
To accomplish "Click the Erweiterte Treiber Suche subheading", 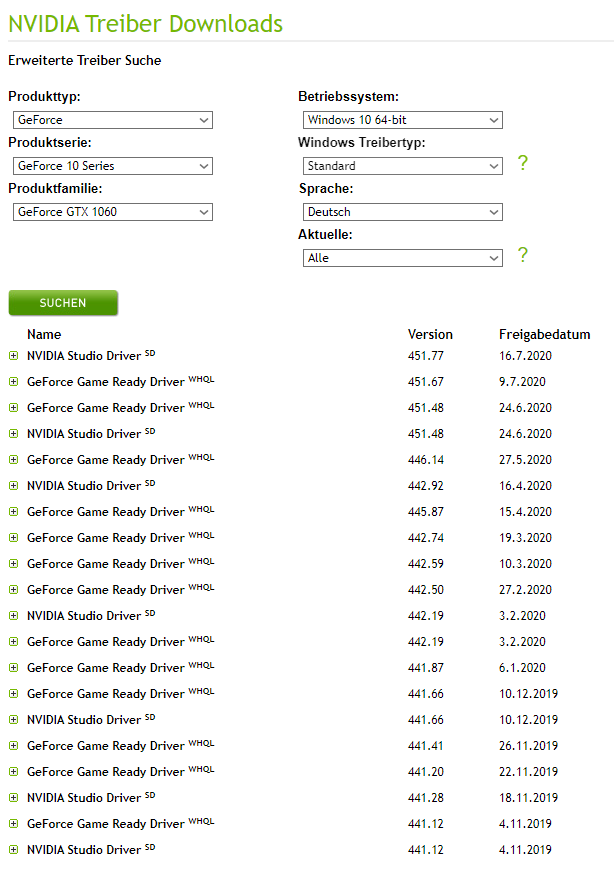I will point(85,60).
